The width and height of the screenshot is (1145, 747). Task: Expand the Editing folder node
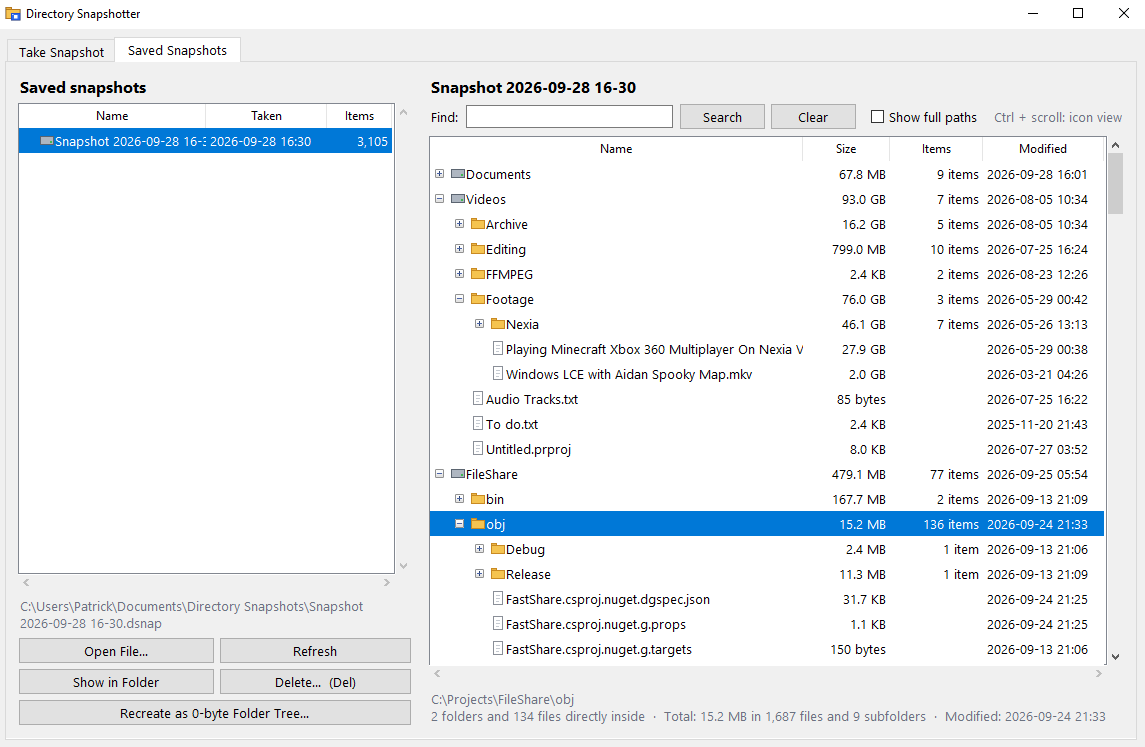[459, 248]
